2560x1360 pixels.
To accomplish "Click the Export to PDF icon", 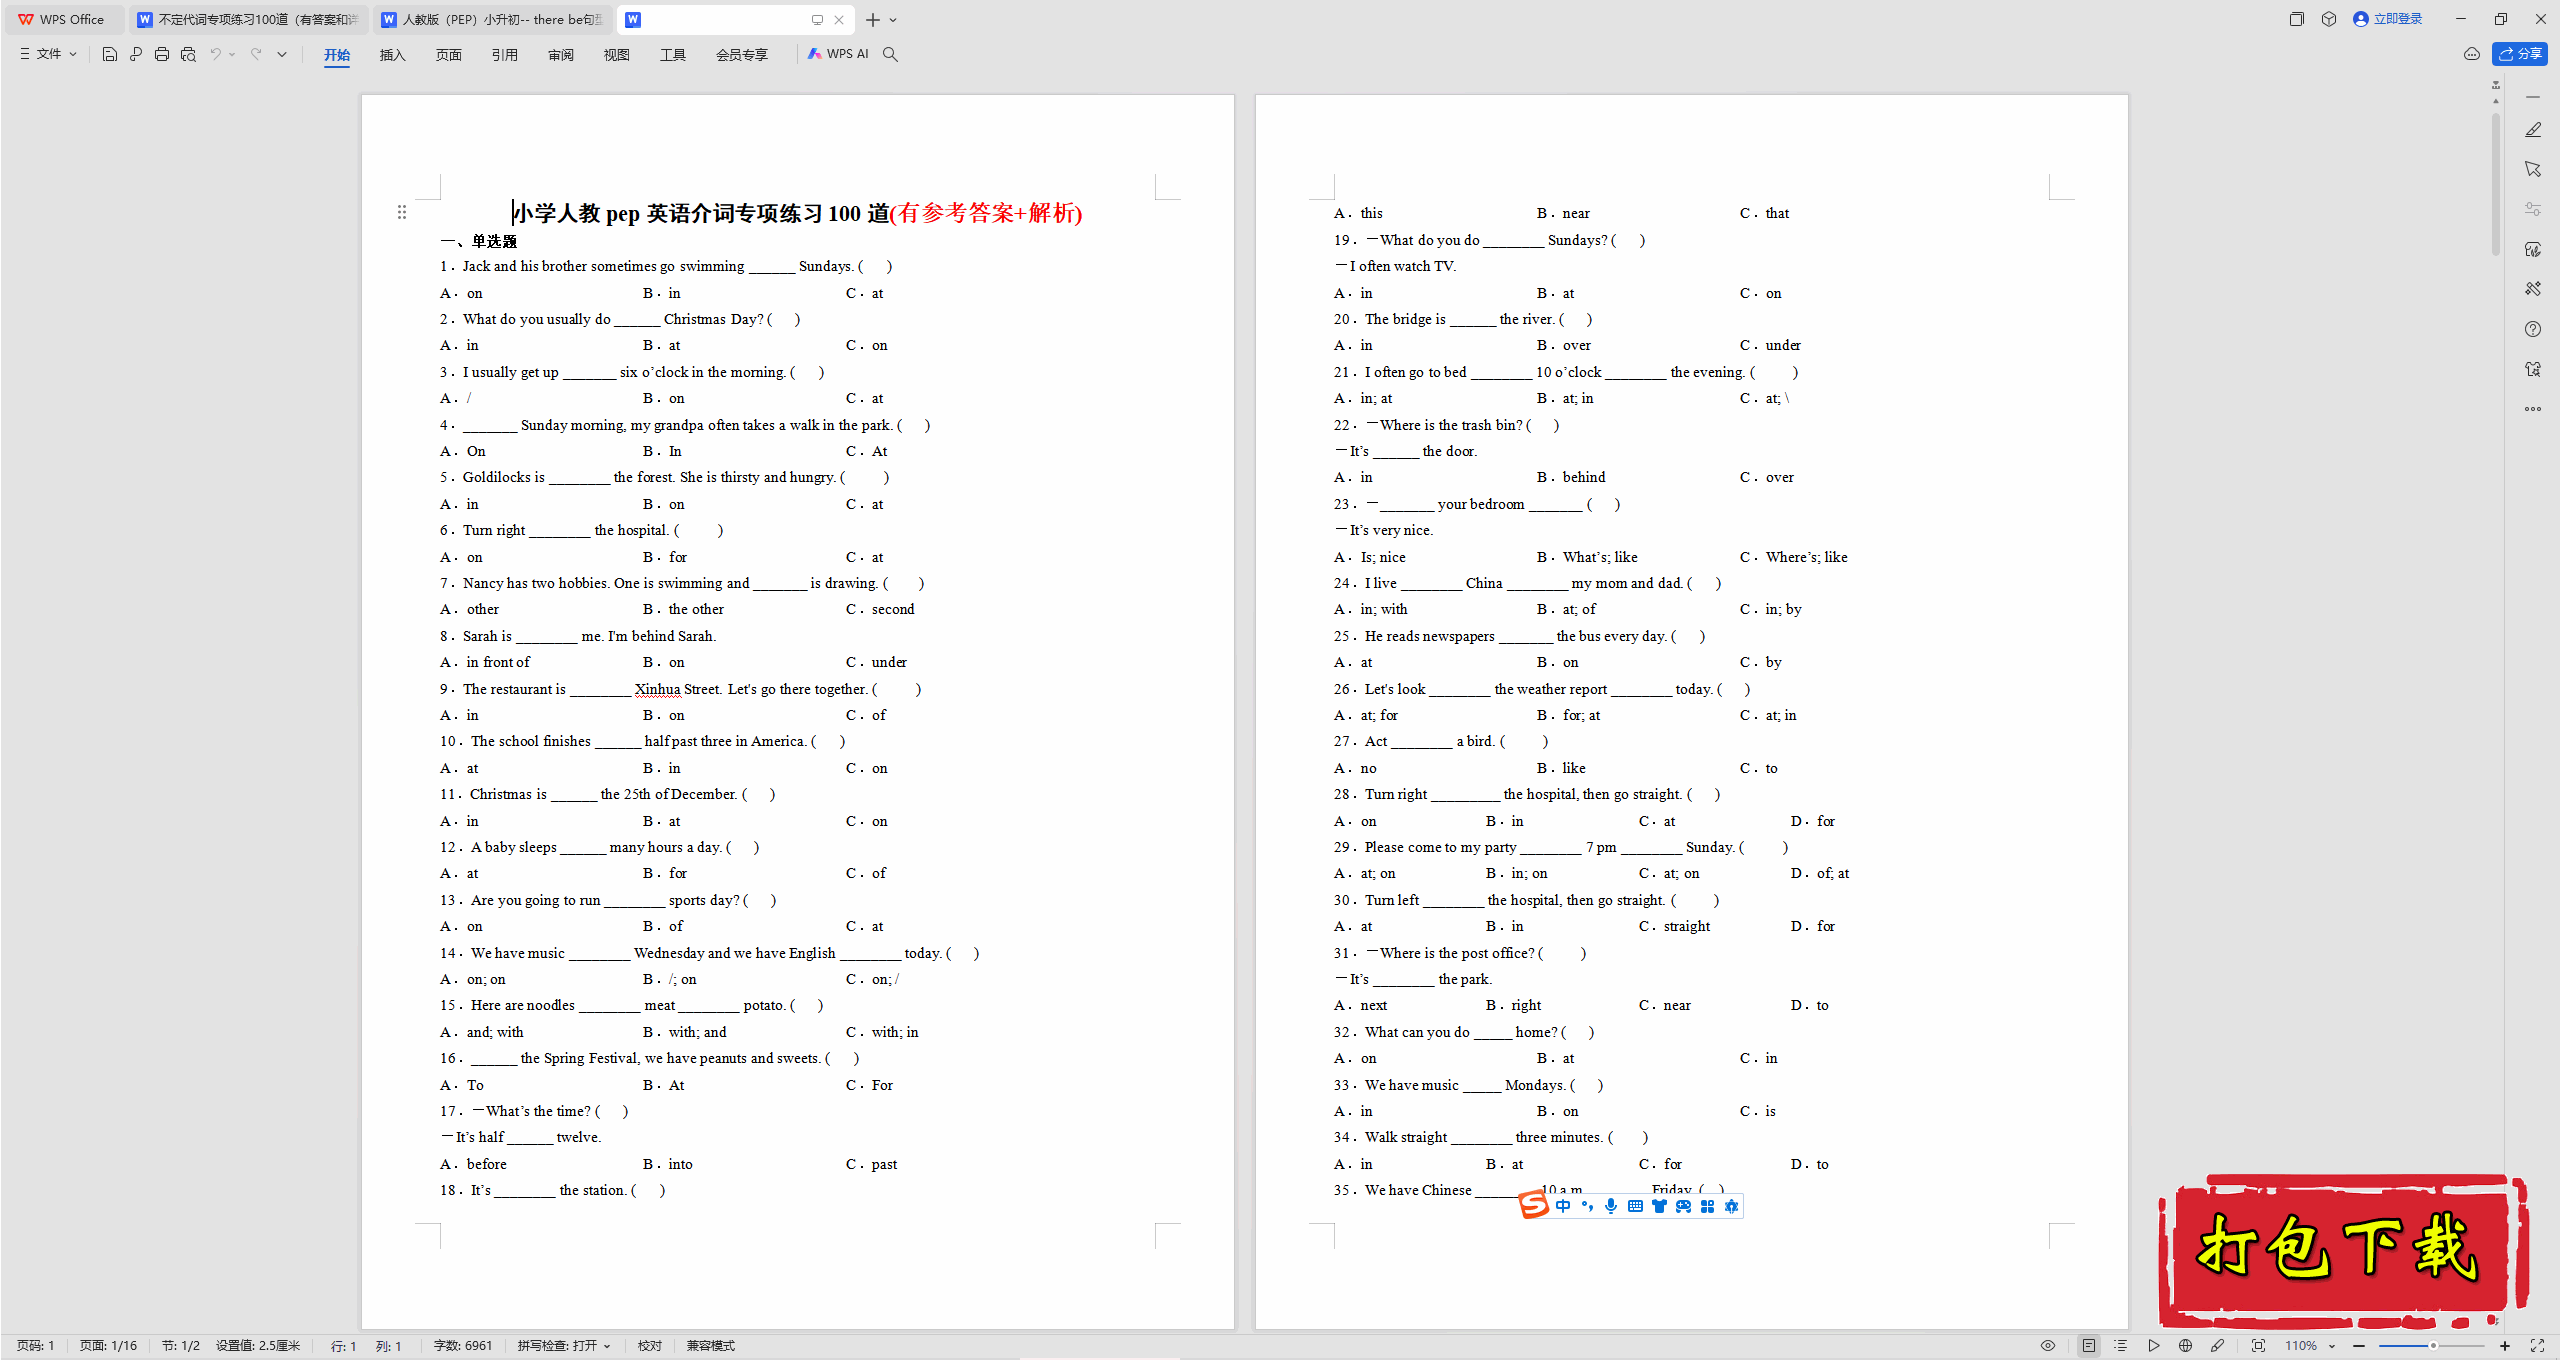I will point(136,54).
